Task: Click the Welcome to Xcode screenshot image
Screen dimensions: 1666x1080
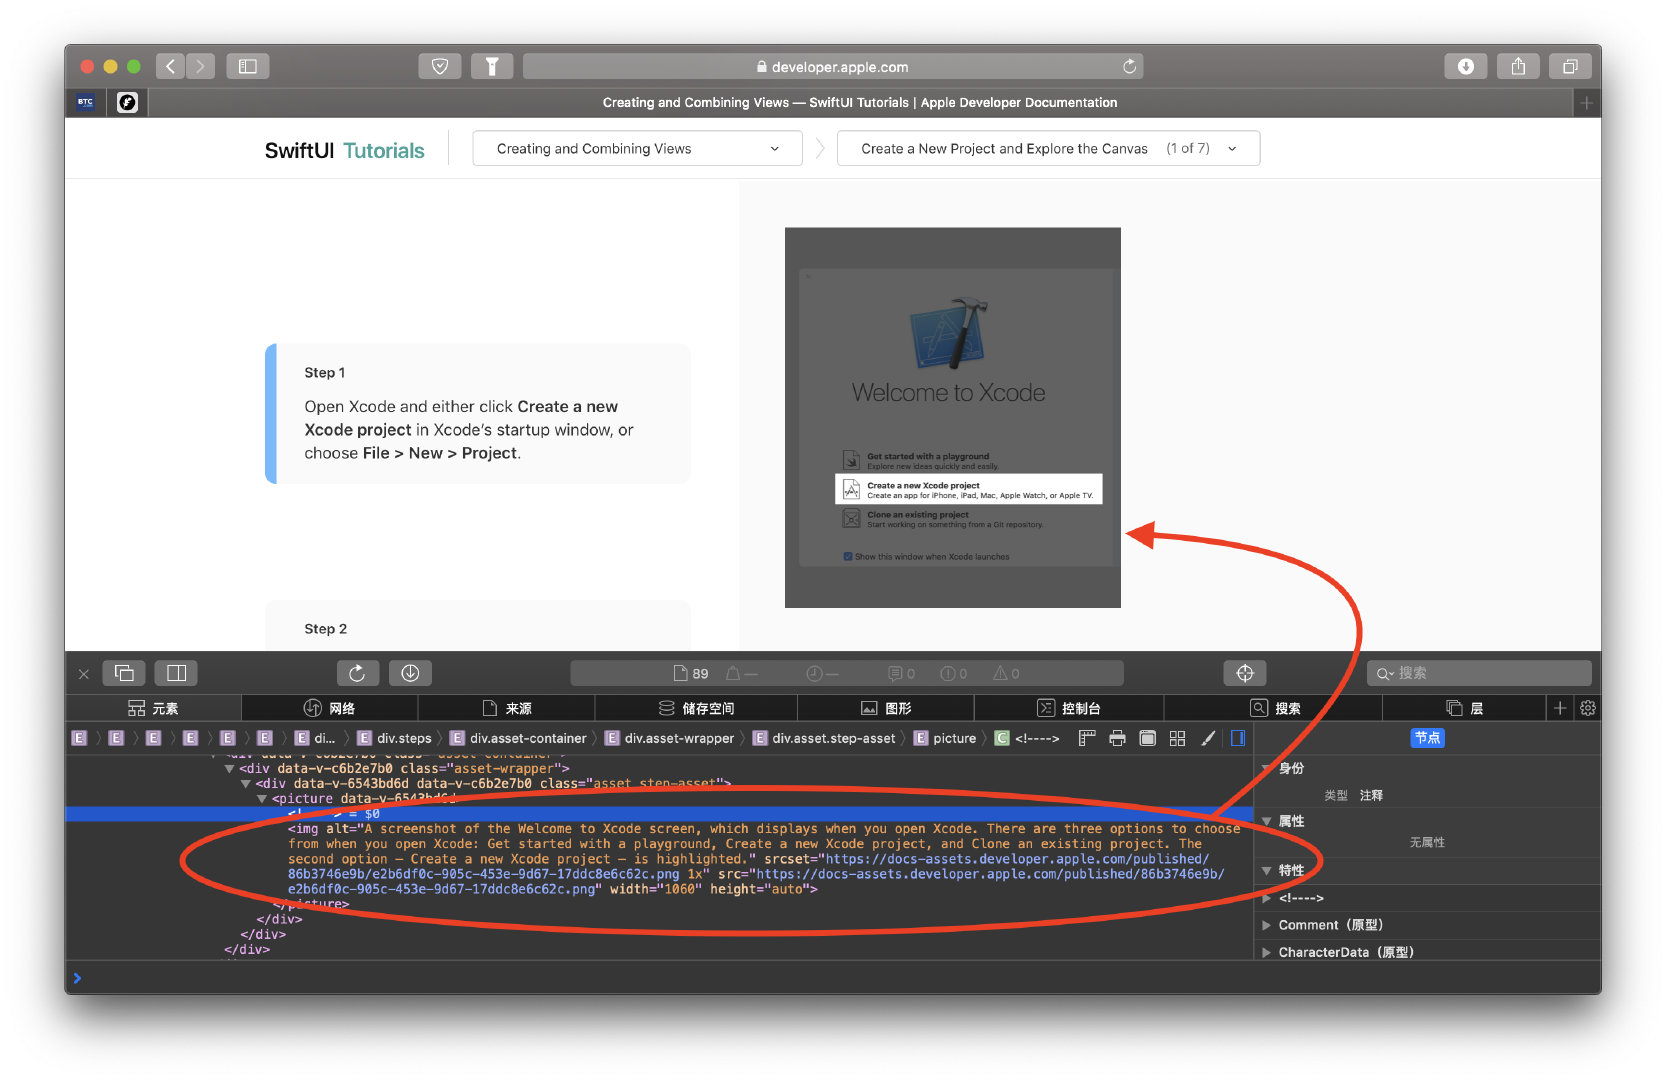Action: (x=952, y=417)
